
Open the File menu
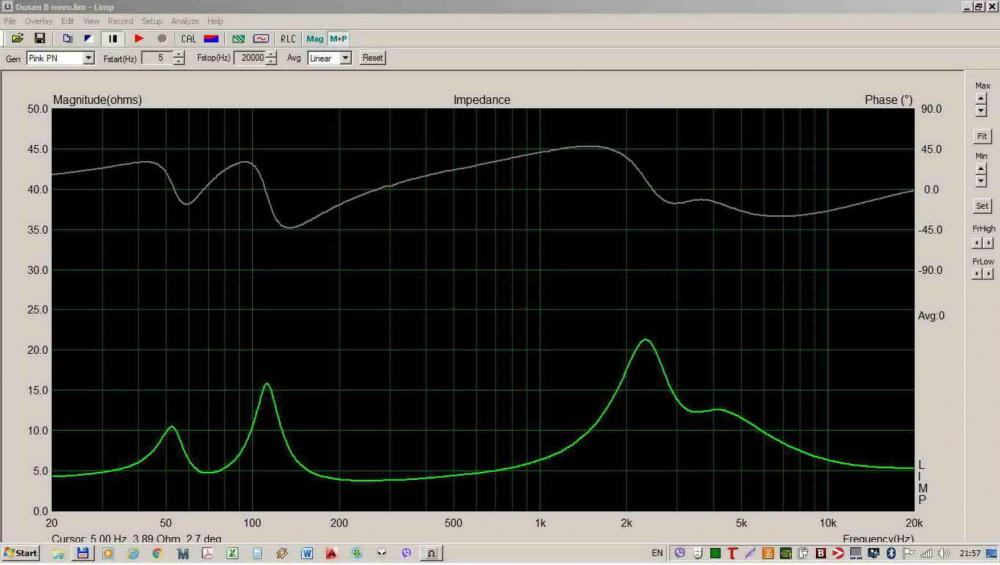[10, 21]
